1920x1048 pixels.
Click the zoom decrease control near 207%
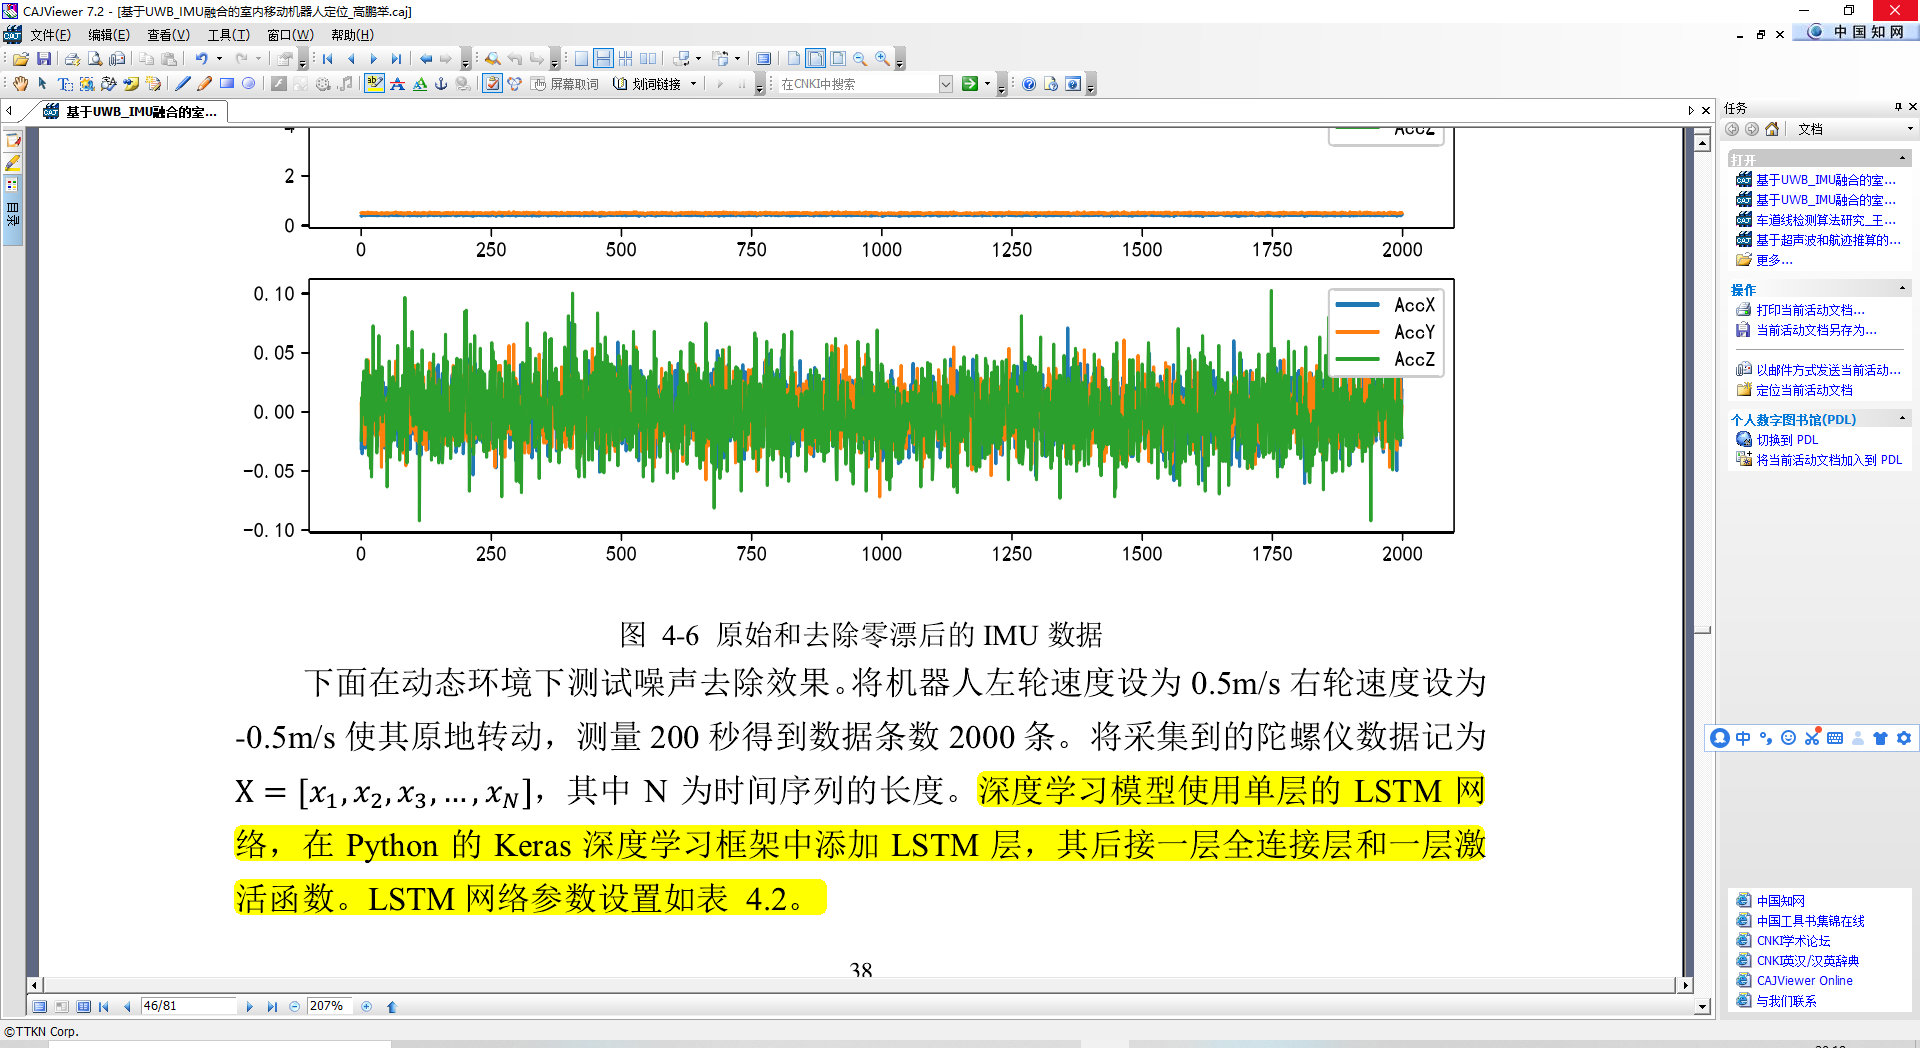pos(295,1006)
